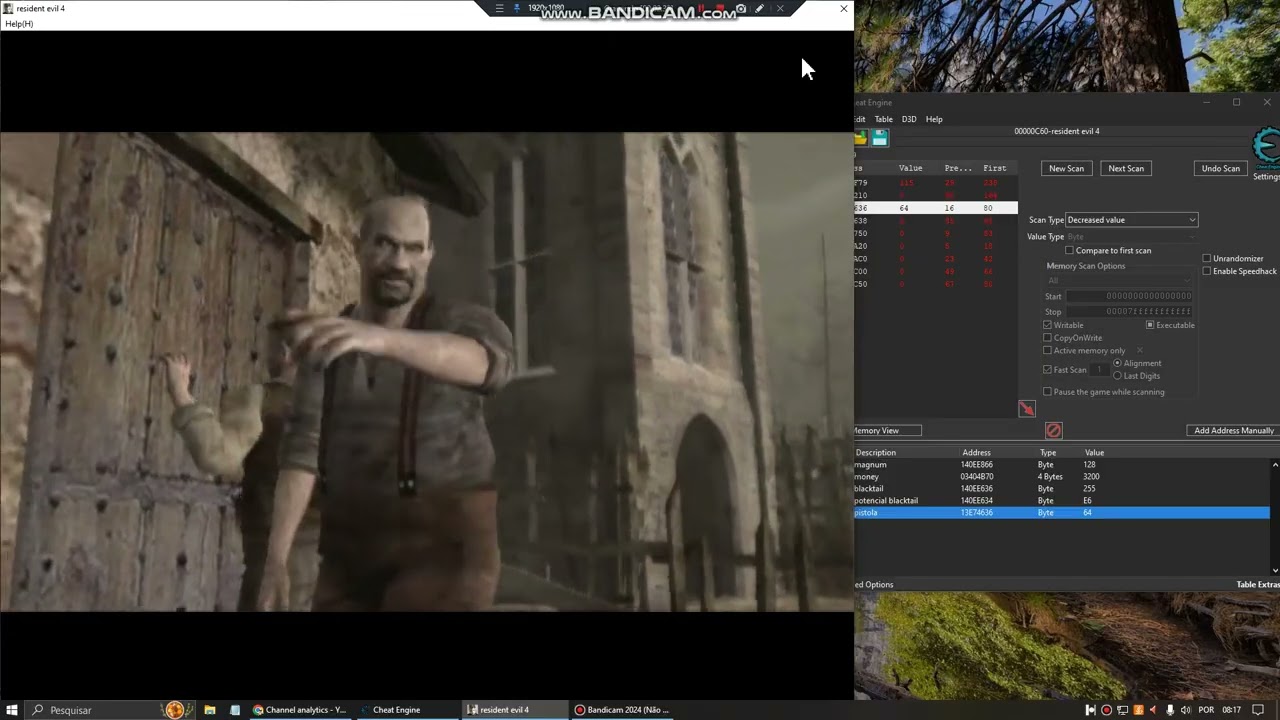Open memory region 'All' dropdown
This screenshot has height=720, width=1280.
pos(1120,280)
